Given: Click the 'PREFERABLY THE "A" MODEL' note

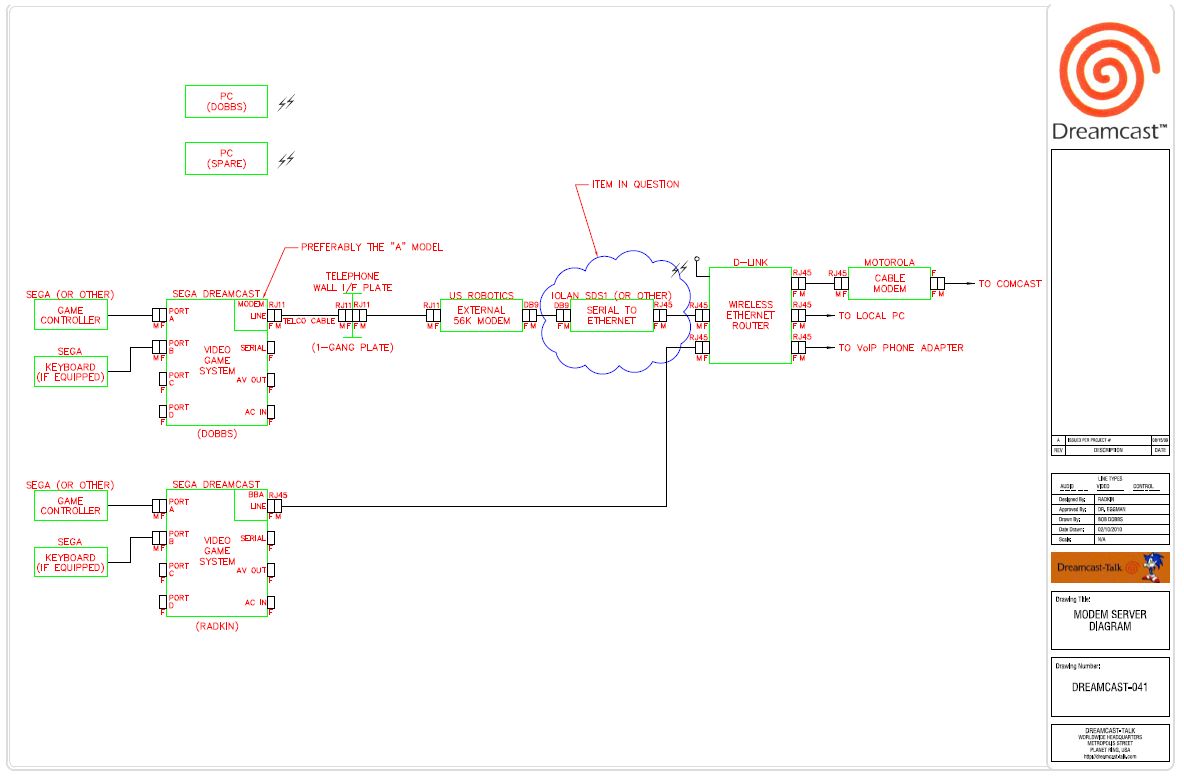Looking at the screenshot, I should point(372,247).
